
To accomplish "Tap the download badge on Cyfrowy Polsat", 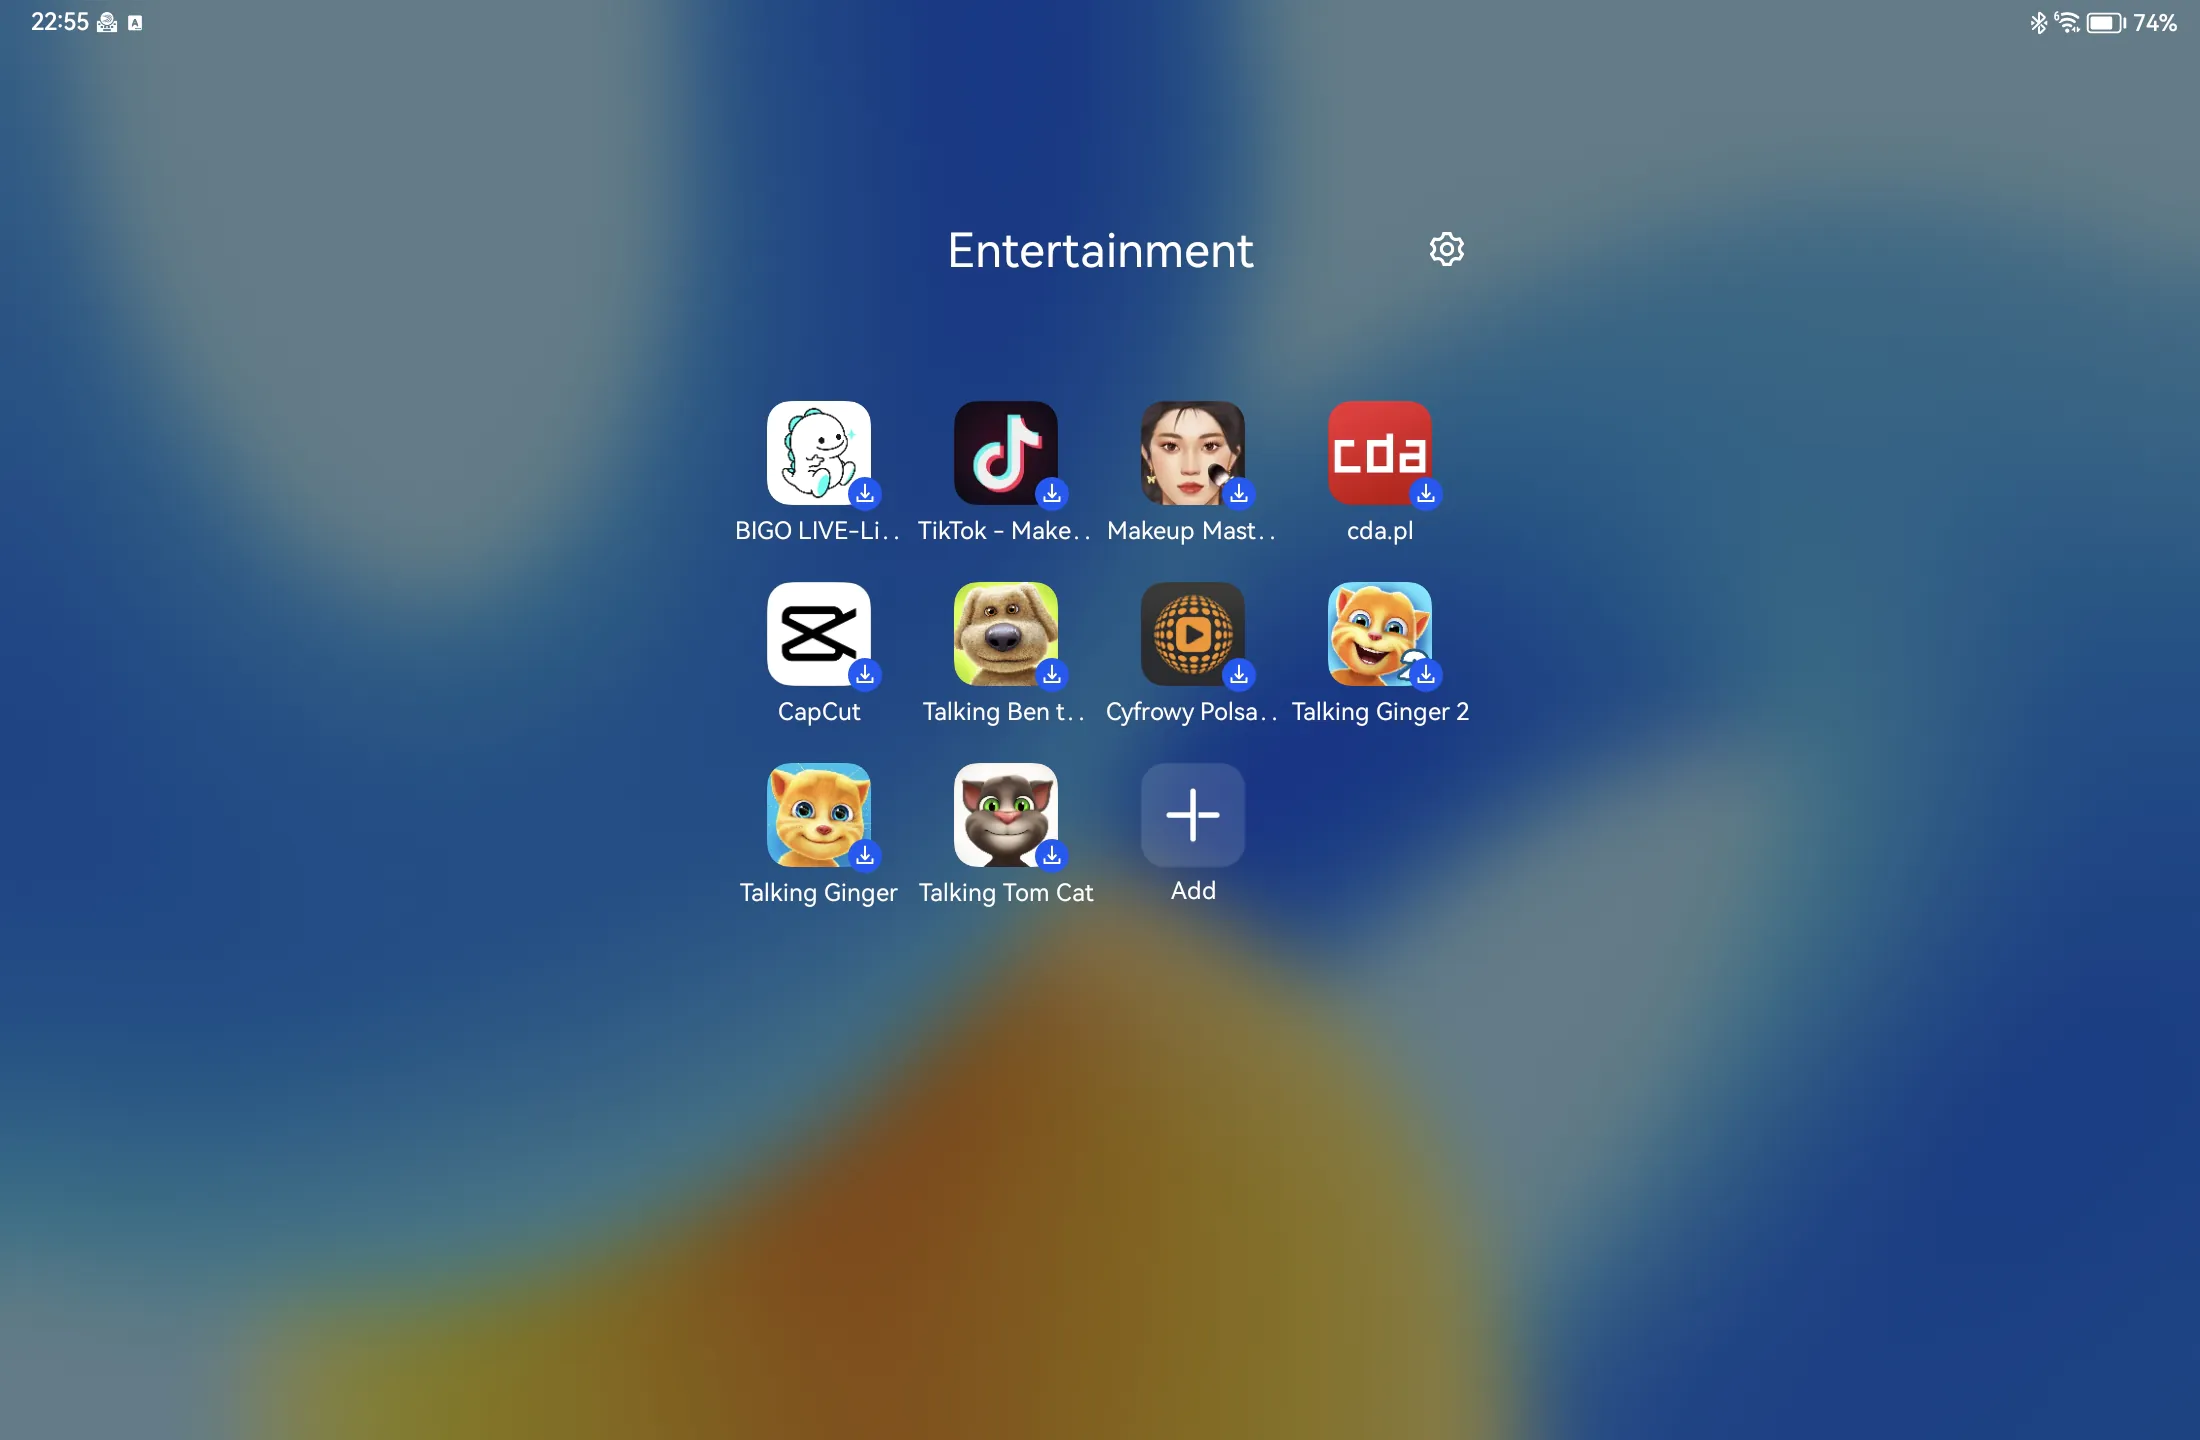I will coord(1239,675).
